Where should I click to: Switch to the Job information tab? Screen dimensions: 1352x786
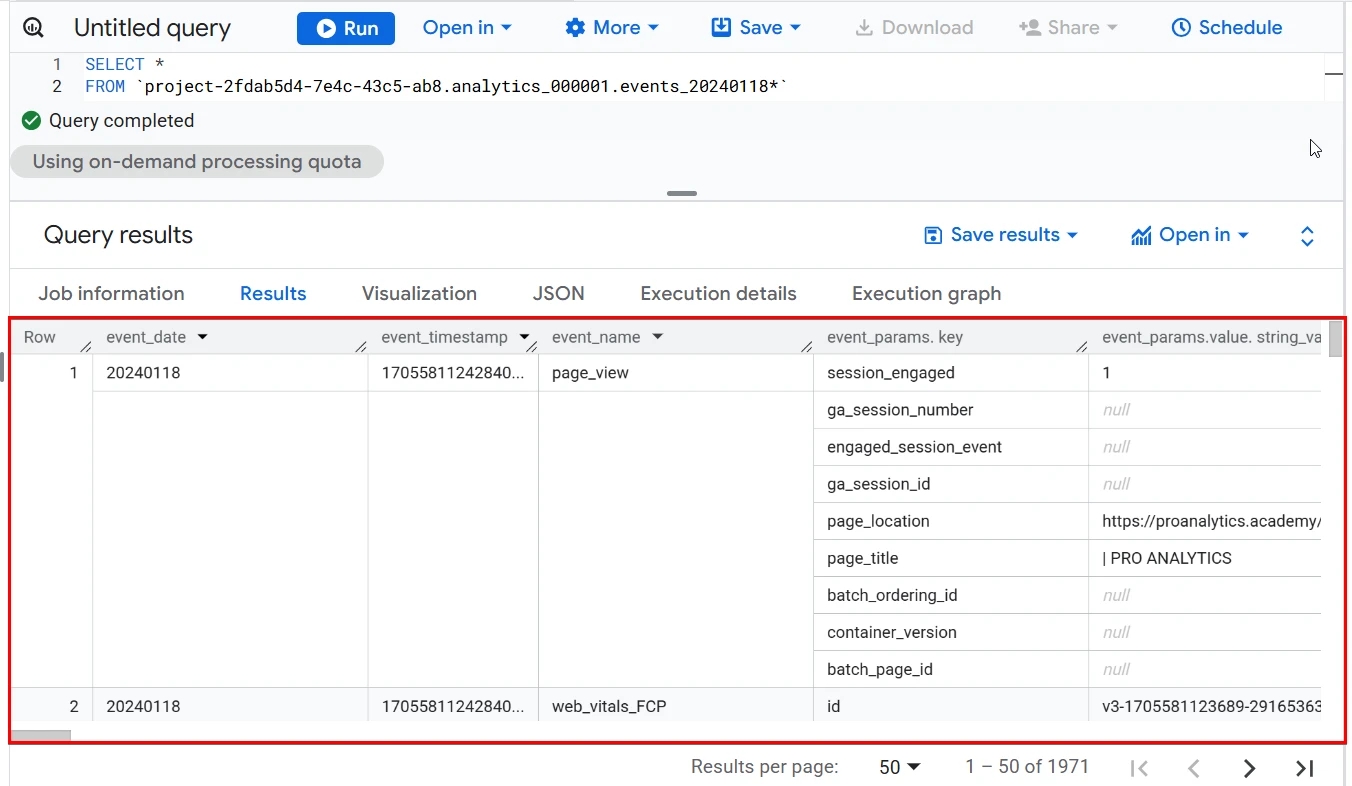pos(111,294)
